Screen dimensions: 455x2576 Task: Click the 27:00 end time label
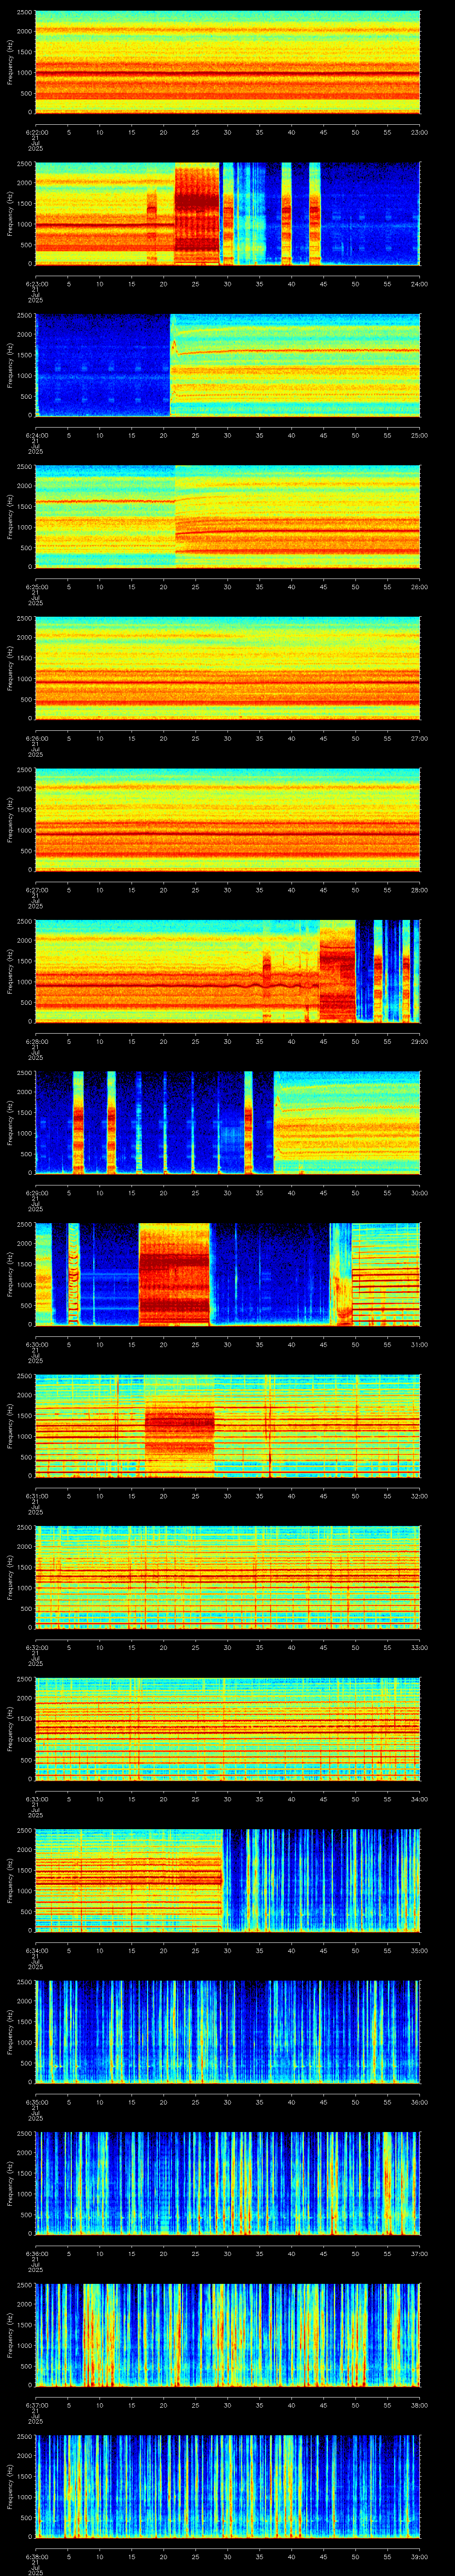[x=419, y=738]
